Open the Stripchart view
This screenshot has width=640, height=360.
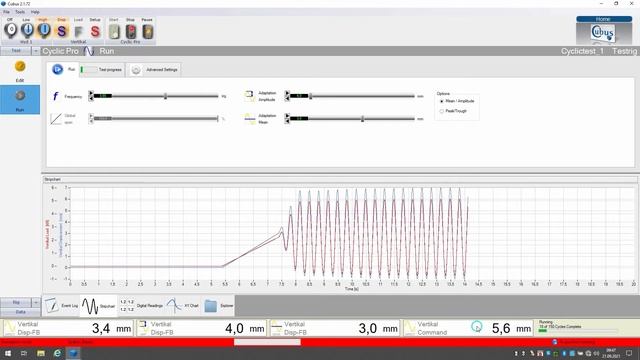click(x=98, y=306)
